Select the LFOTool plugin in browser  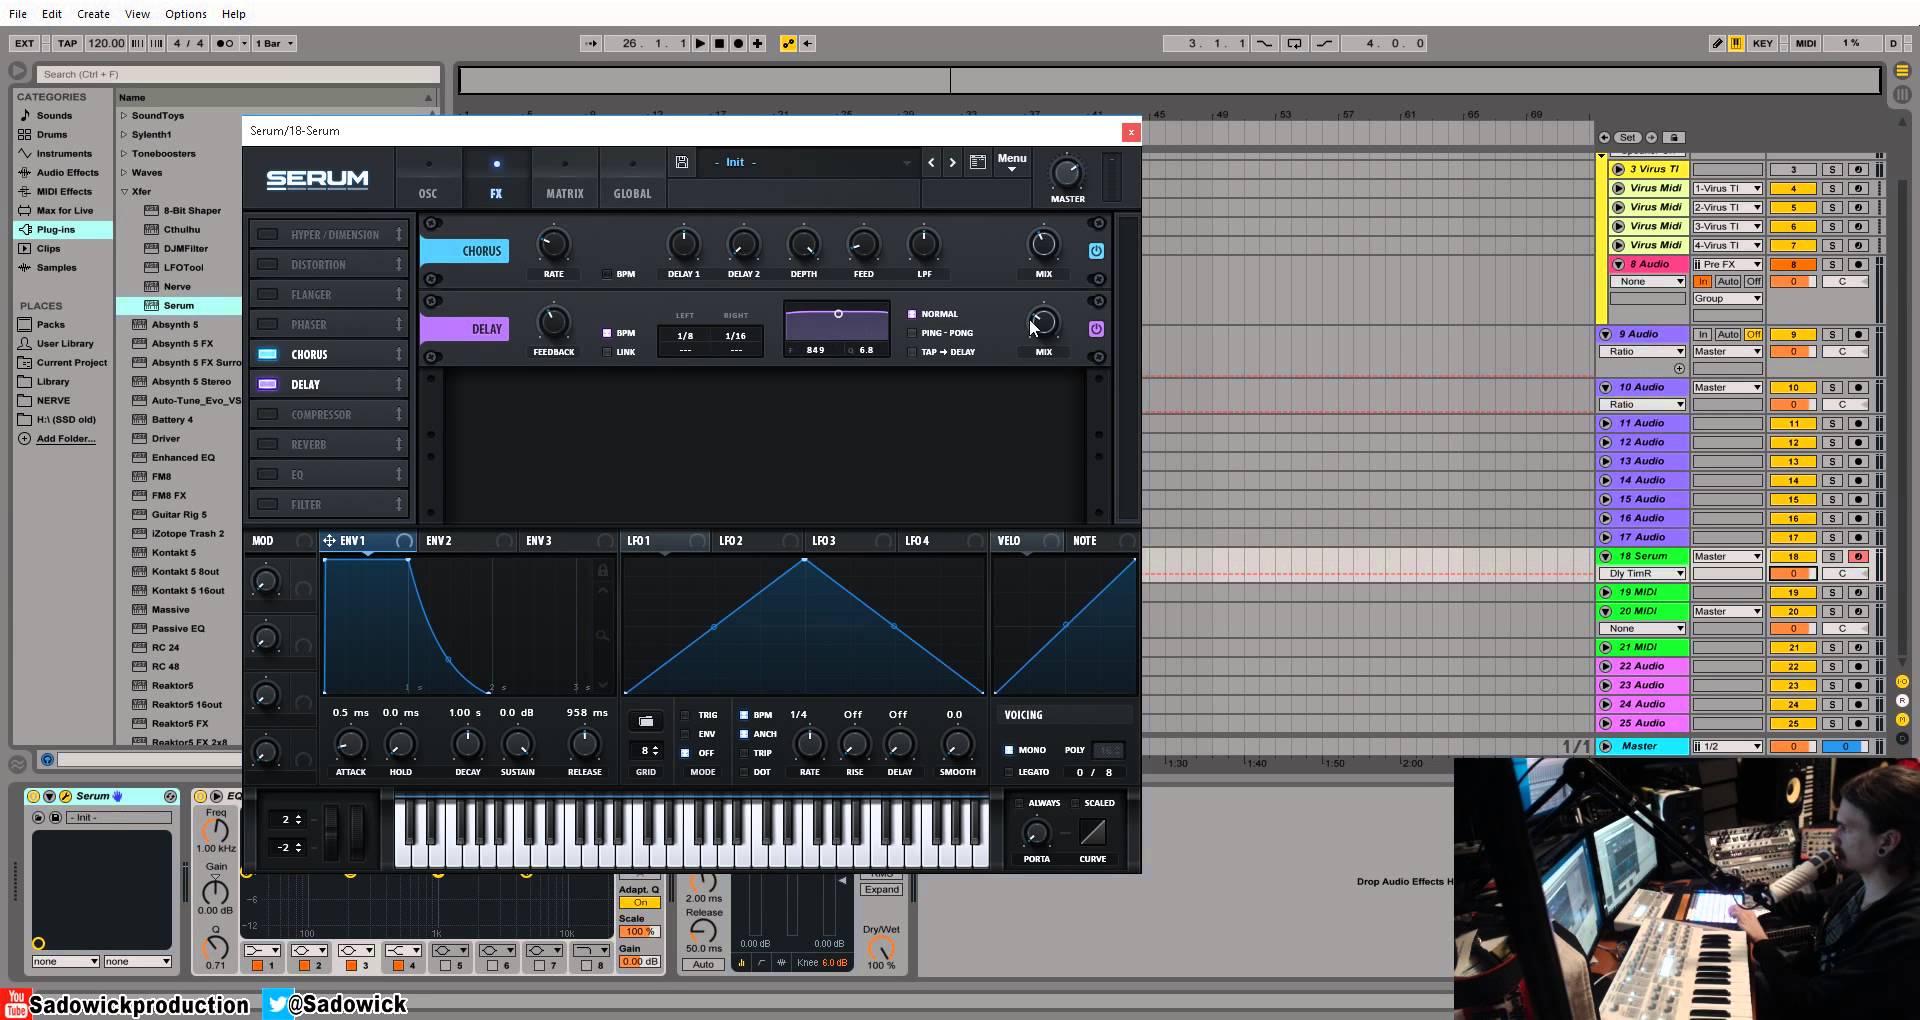coord(183,268)
